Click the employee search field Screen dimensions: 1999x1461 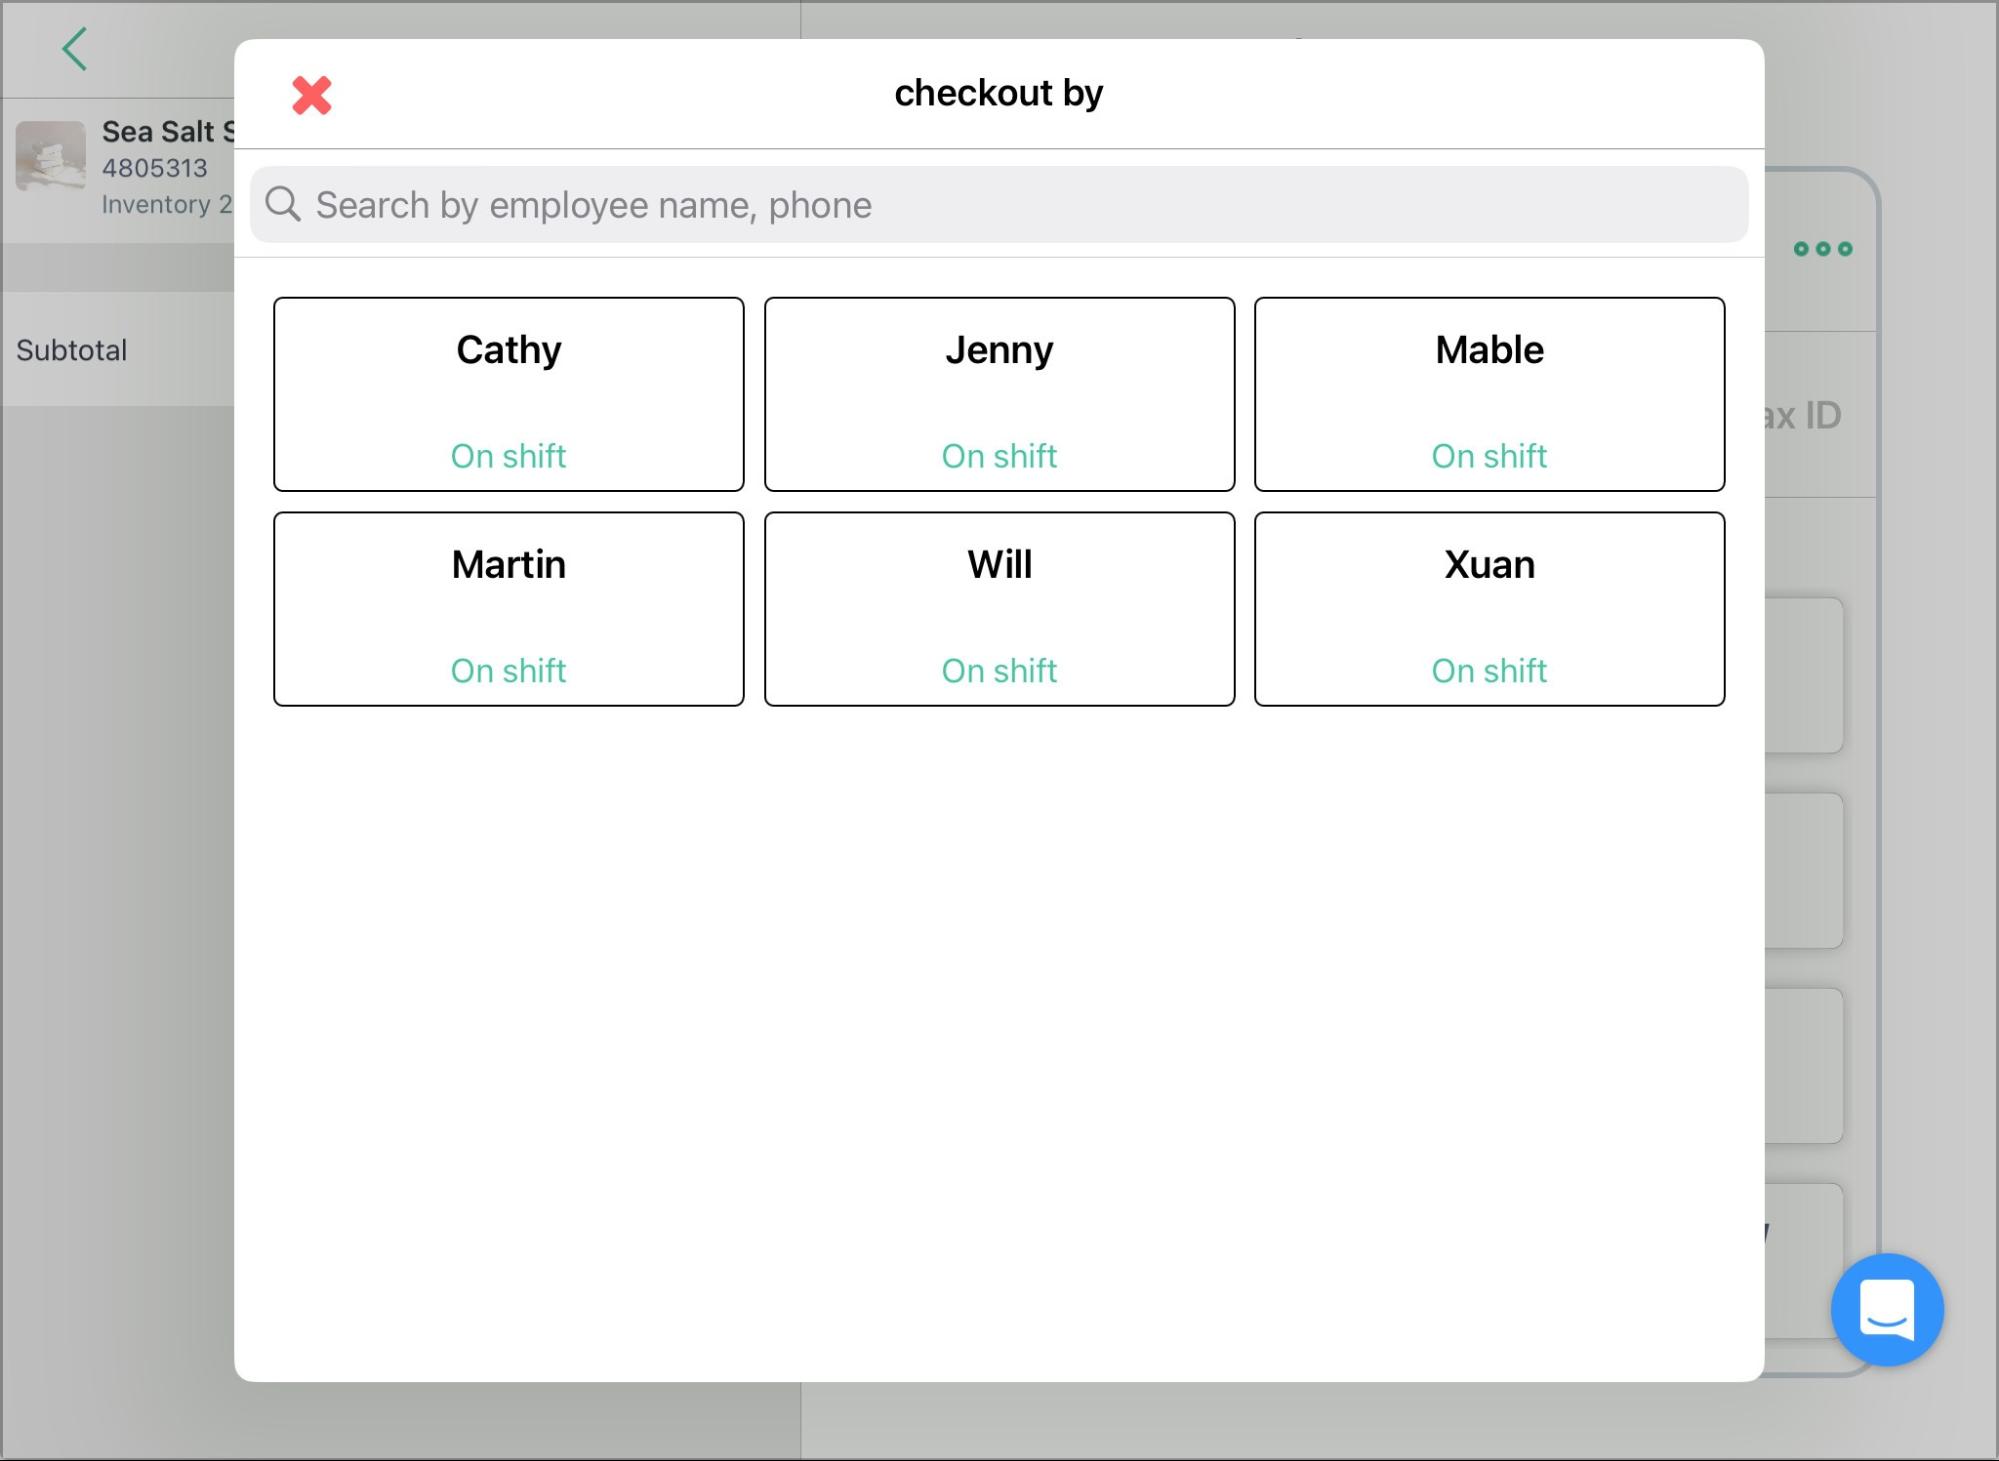999,205
